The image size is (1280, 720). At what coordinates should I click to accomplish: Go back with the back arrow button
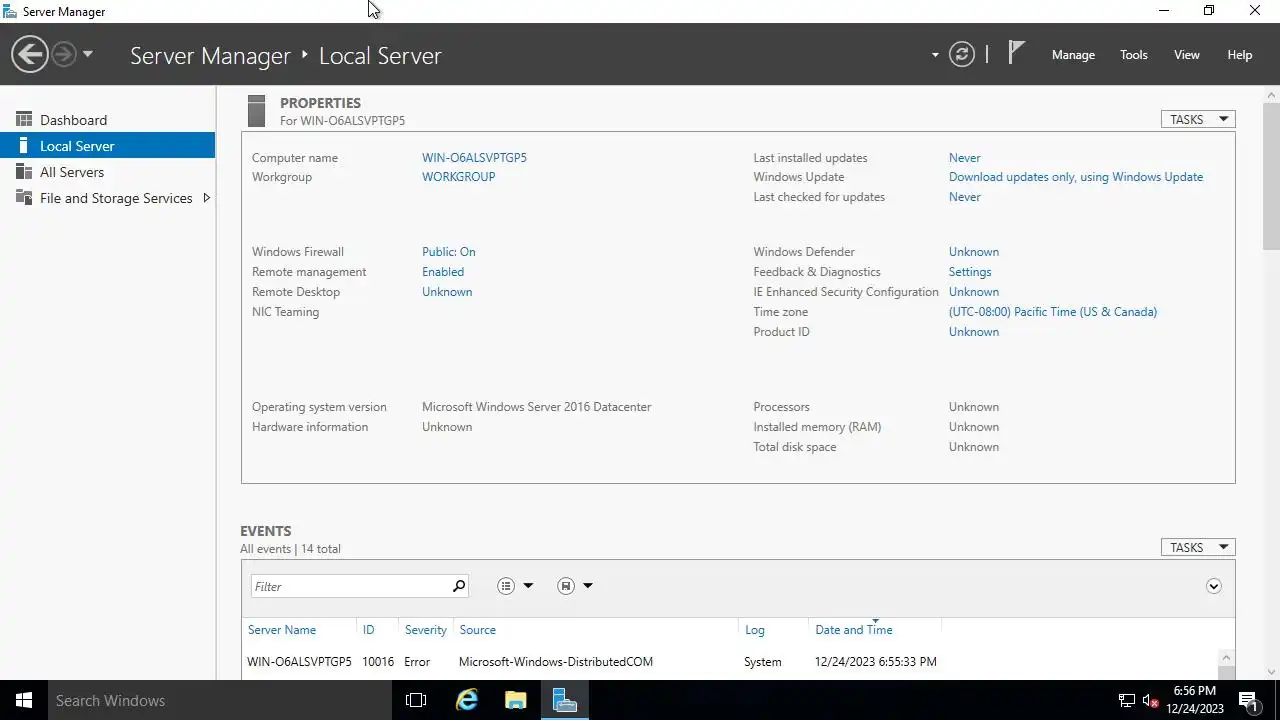[30, 54]
